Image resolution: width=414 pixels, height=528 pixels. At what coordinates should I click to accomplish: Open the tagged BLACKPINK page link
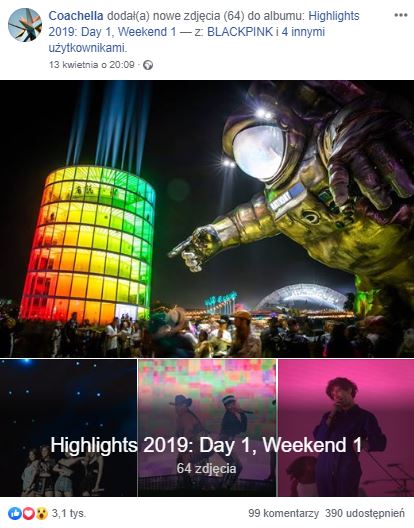(x=240, y=32)
